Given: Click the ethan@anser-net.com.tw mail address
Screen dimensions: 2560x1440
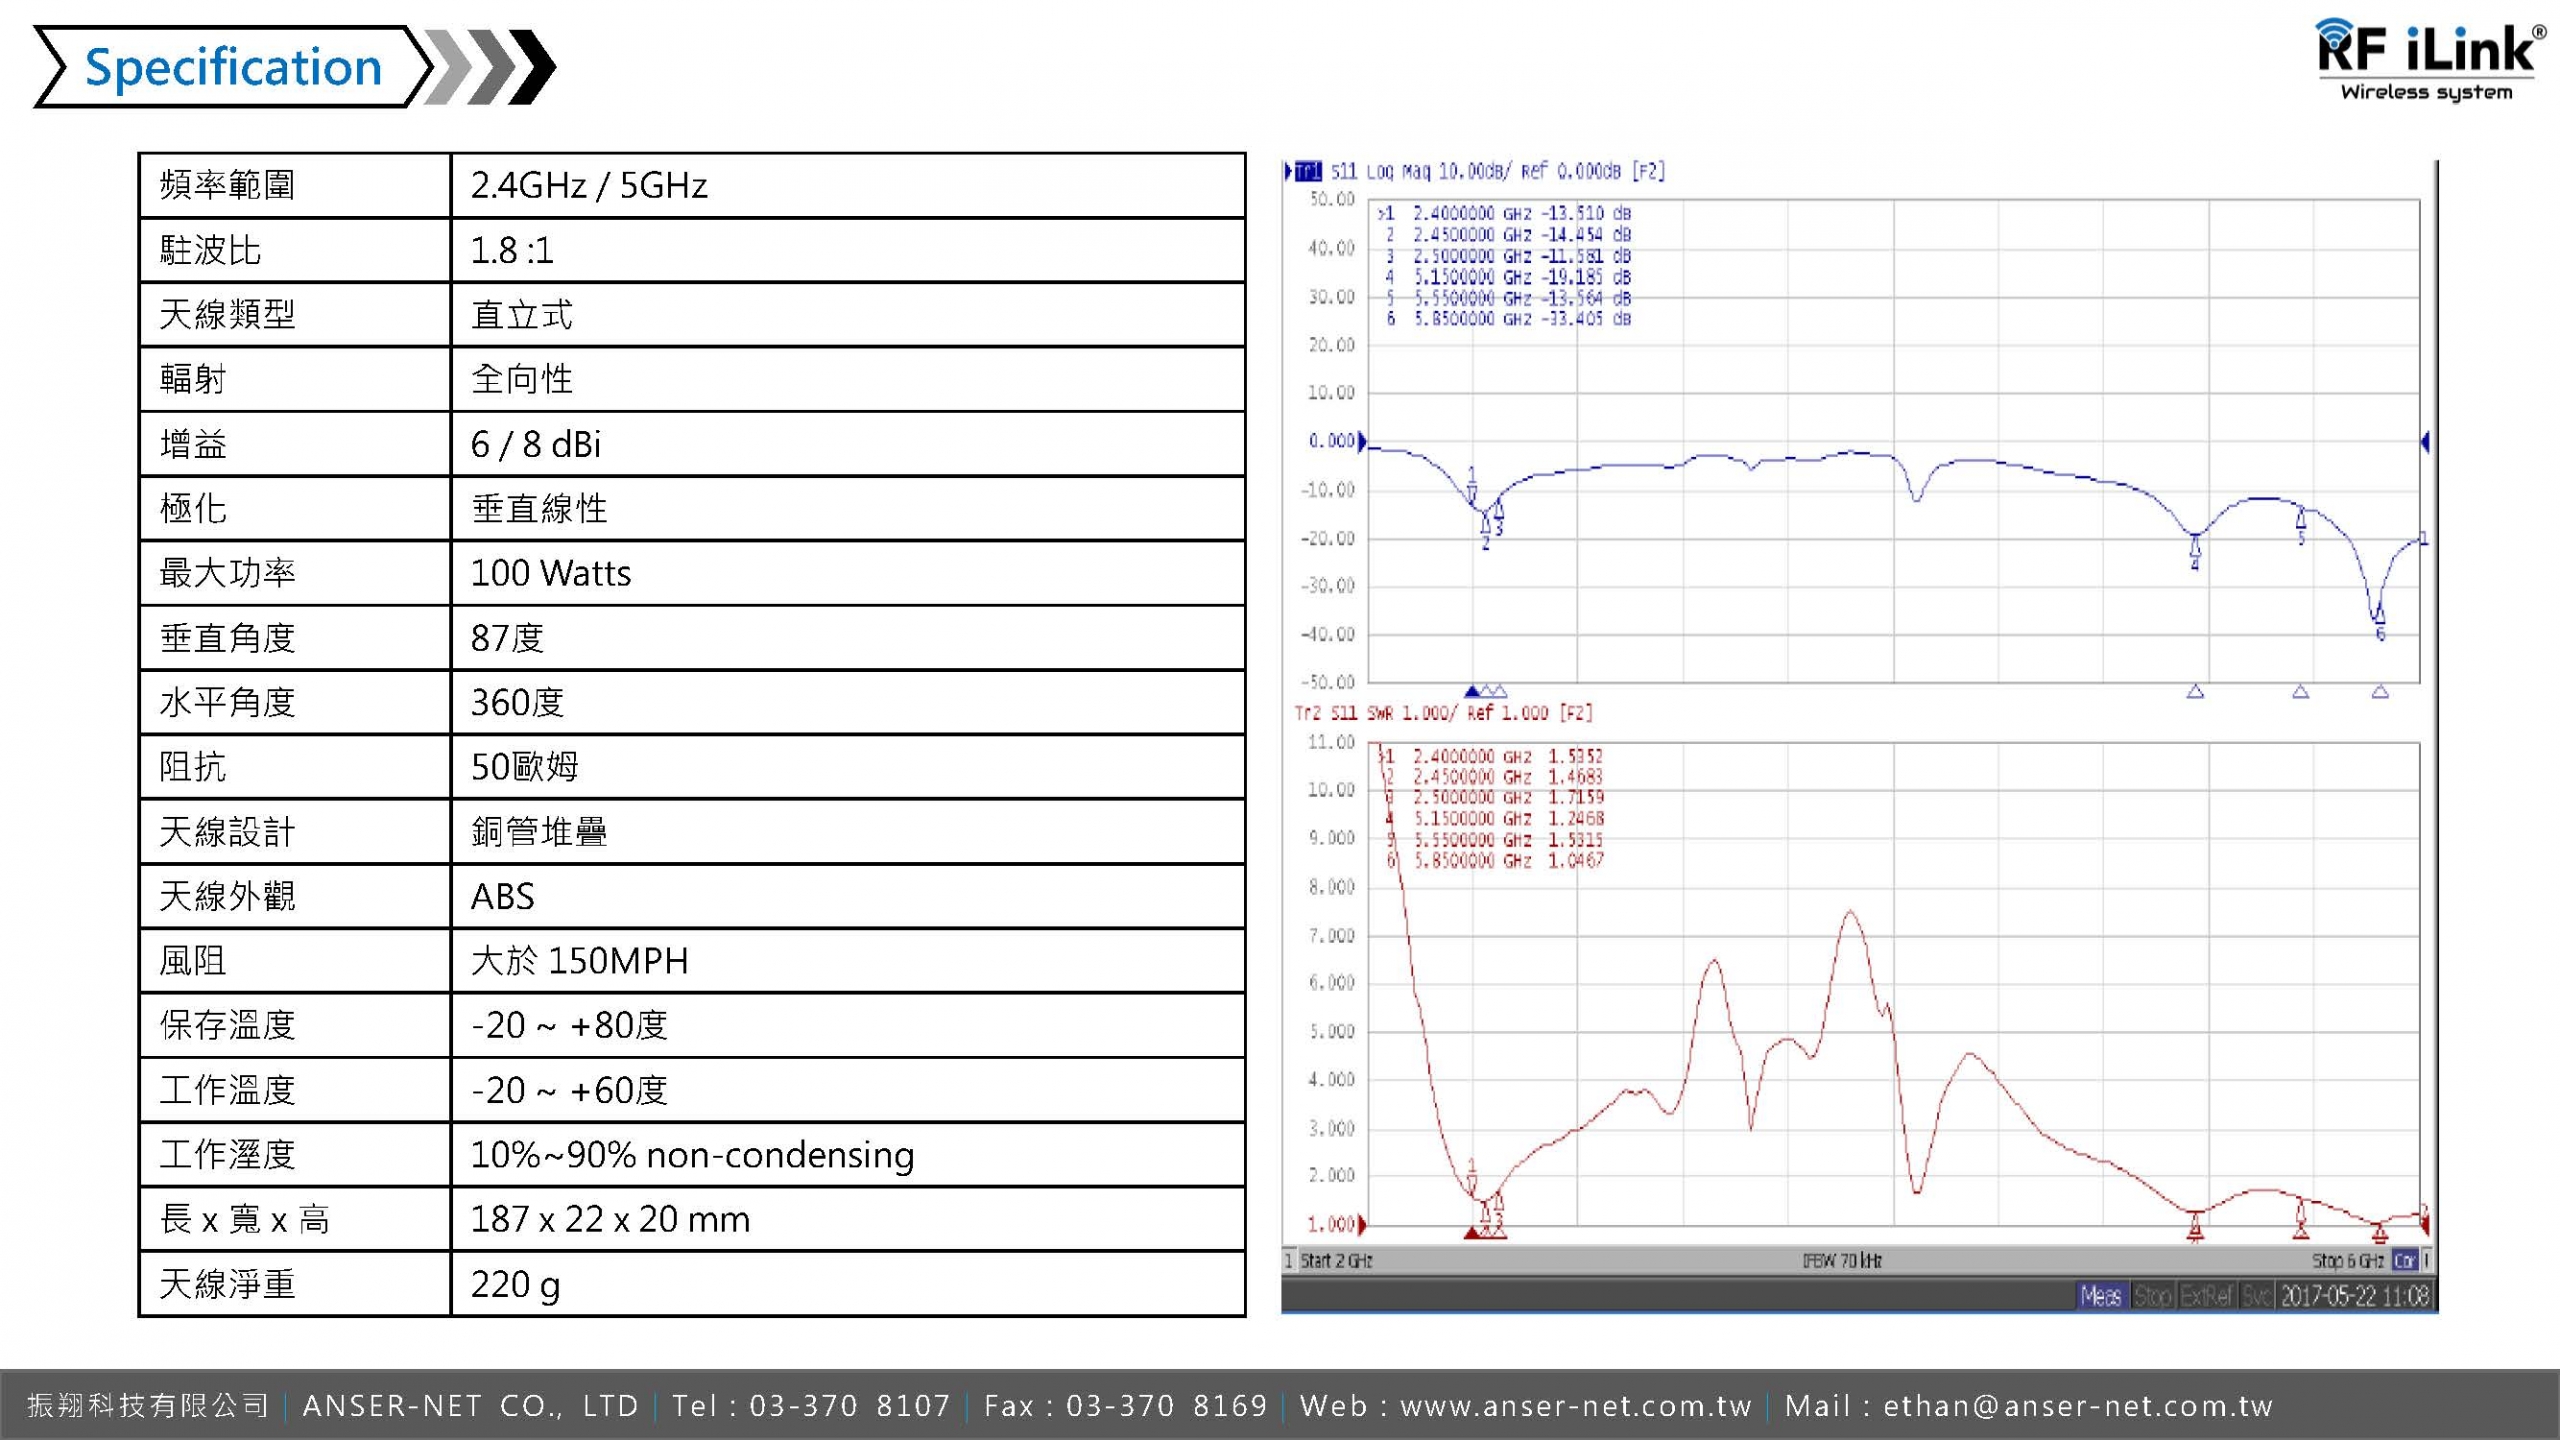Looking at the screenshot, I should (2078, 1406).
